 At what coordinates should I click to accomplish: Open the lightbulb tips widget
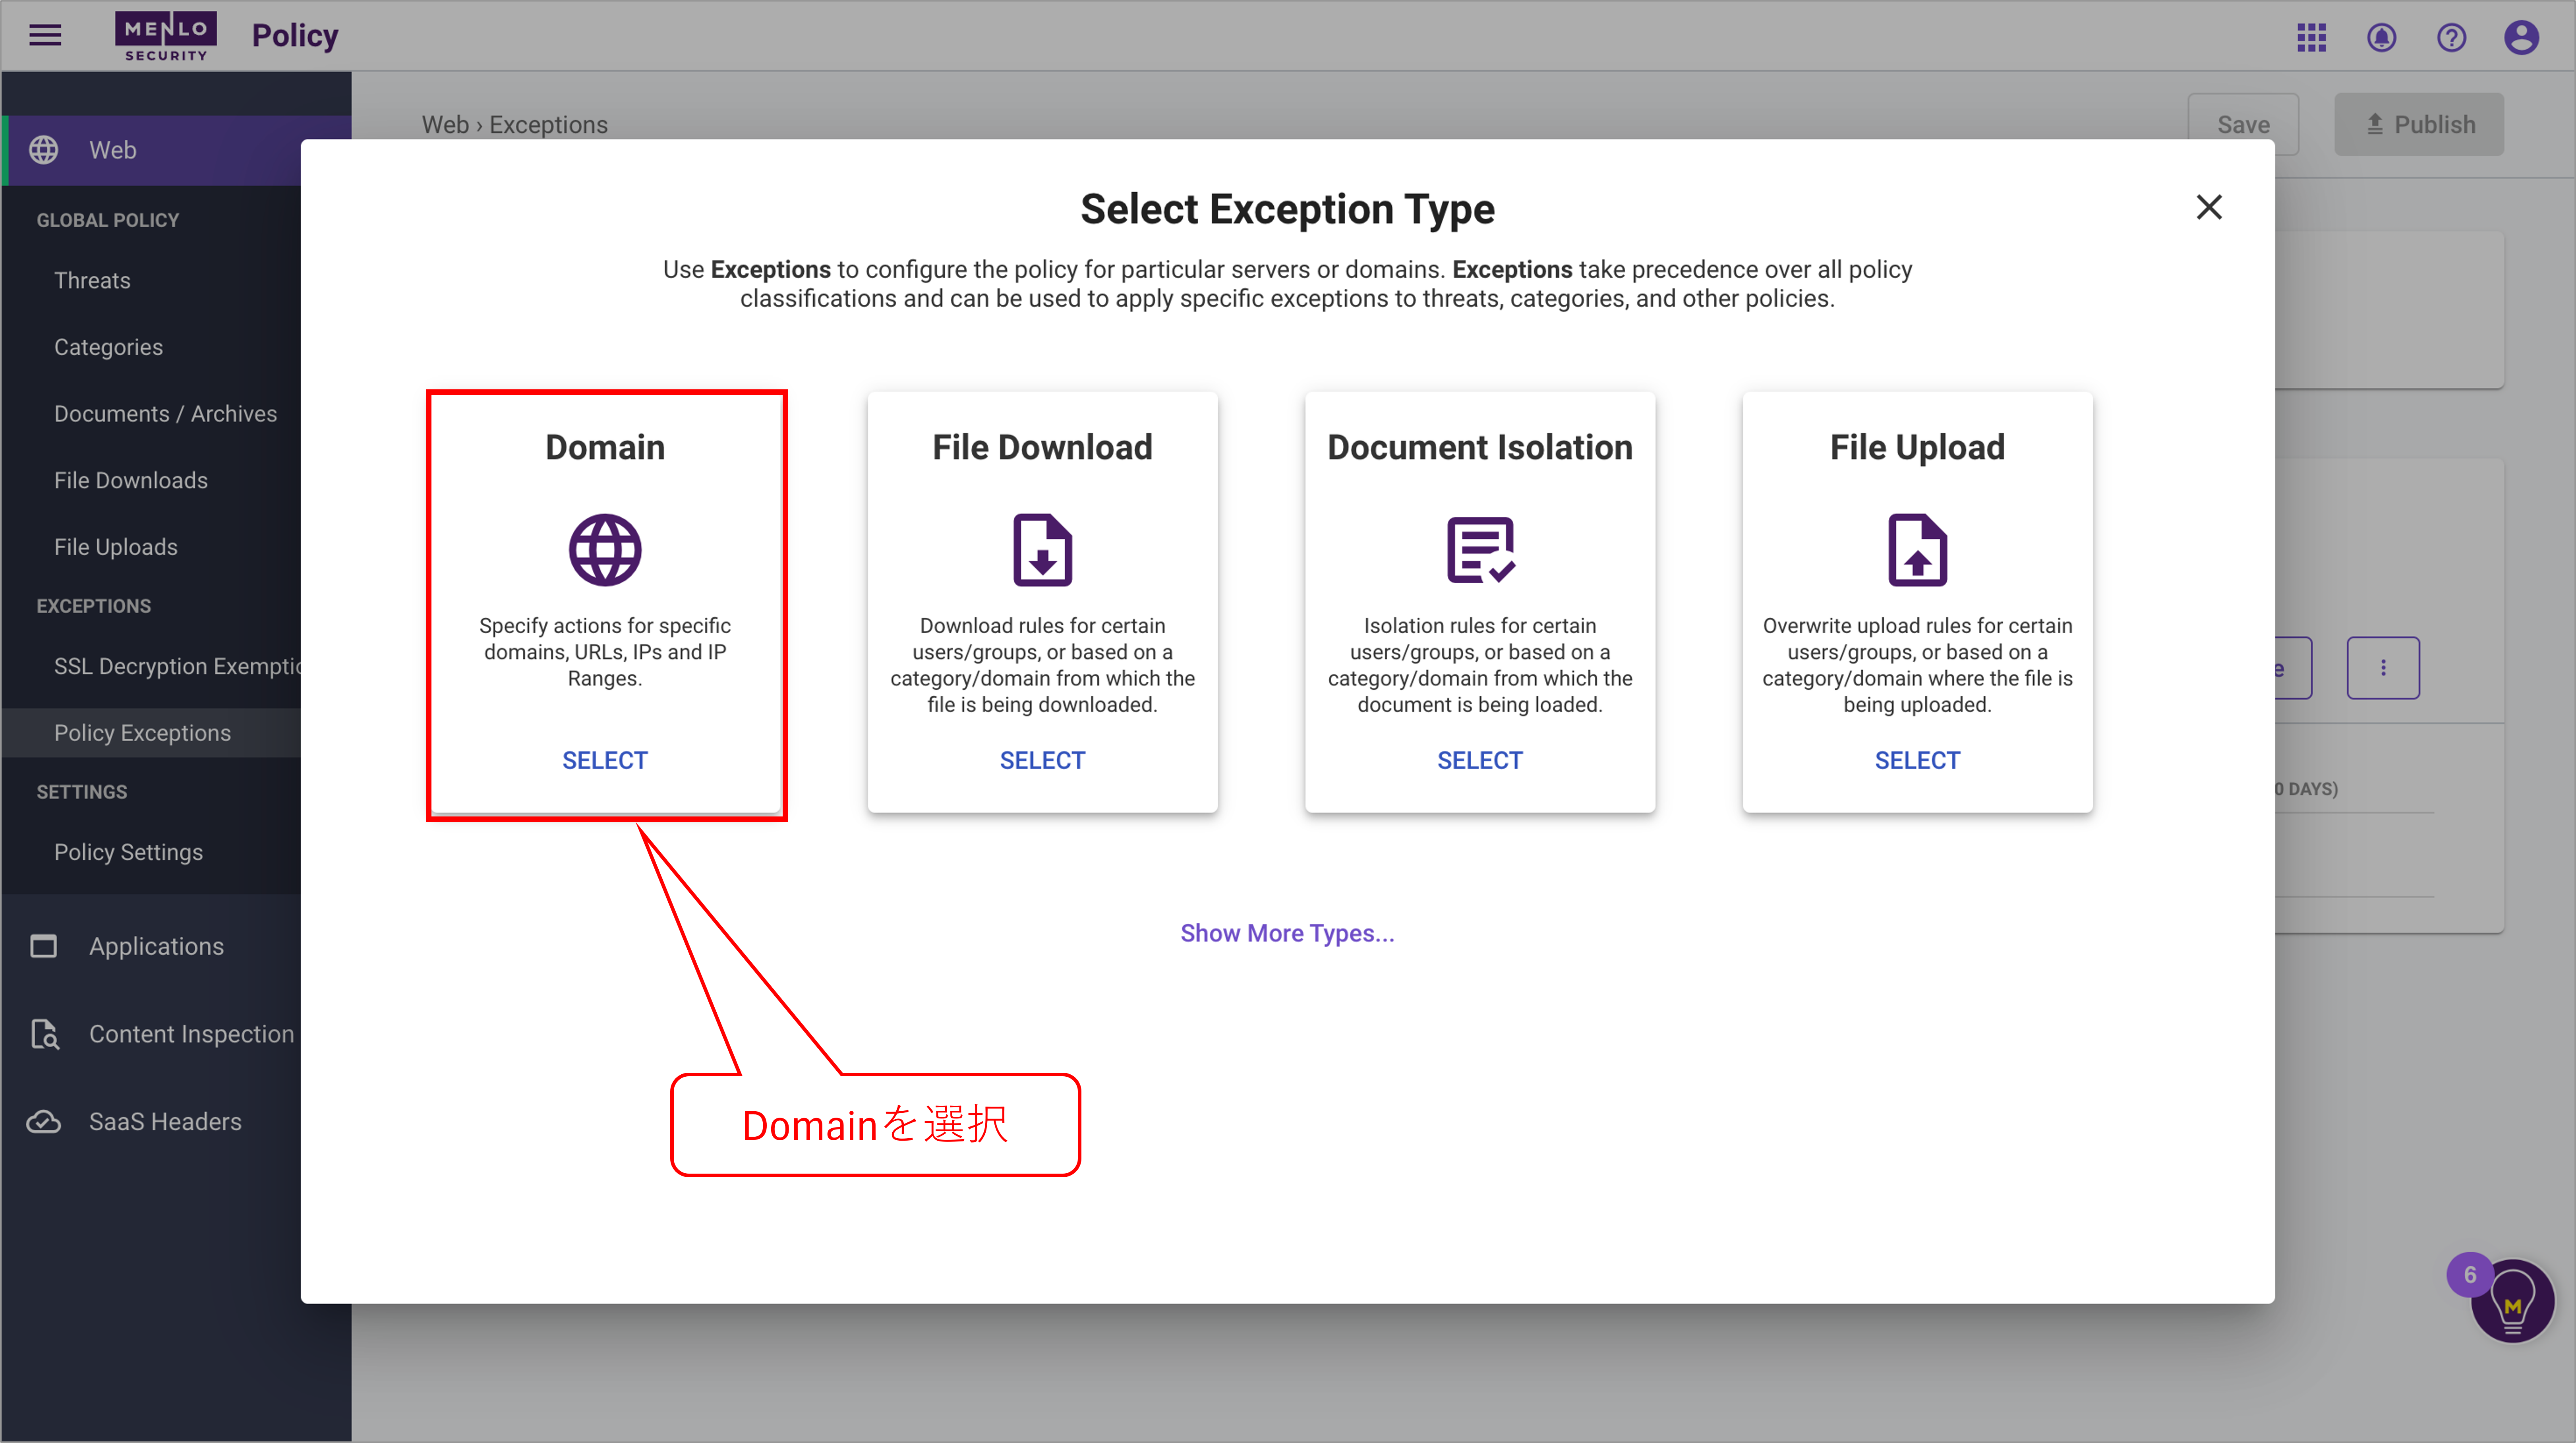pos(2513,1302)
